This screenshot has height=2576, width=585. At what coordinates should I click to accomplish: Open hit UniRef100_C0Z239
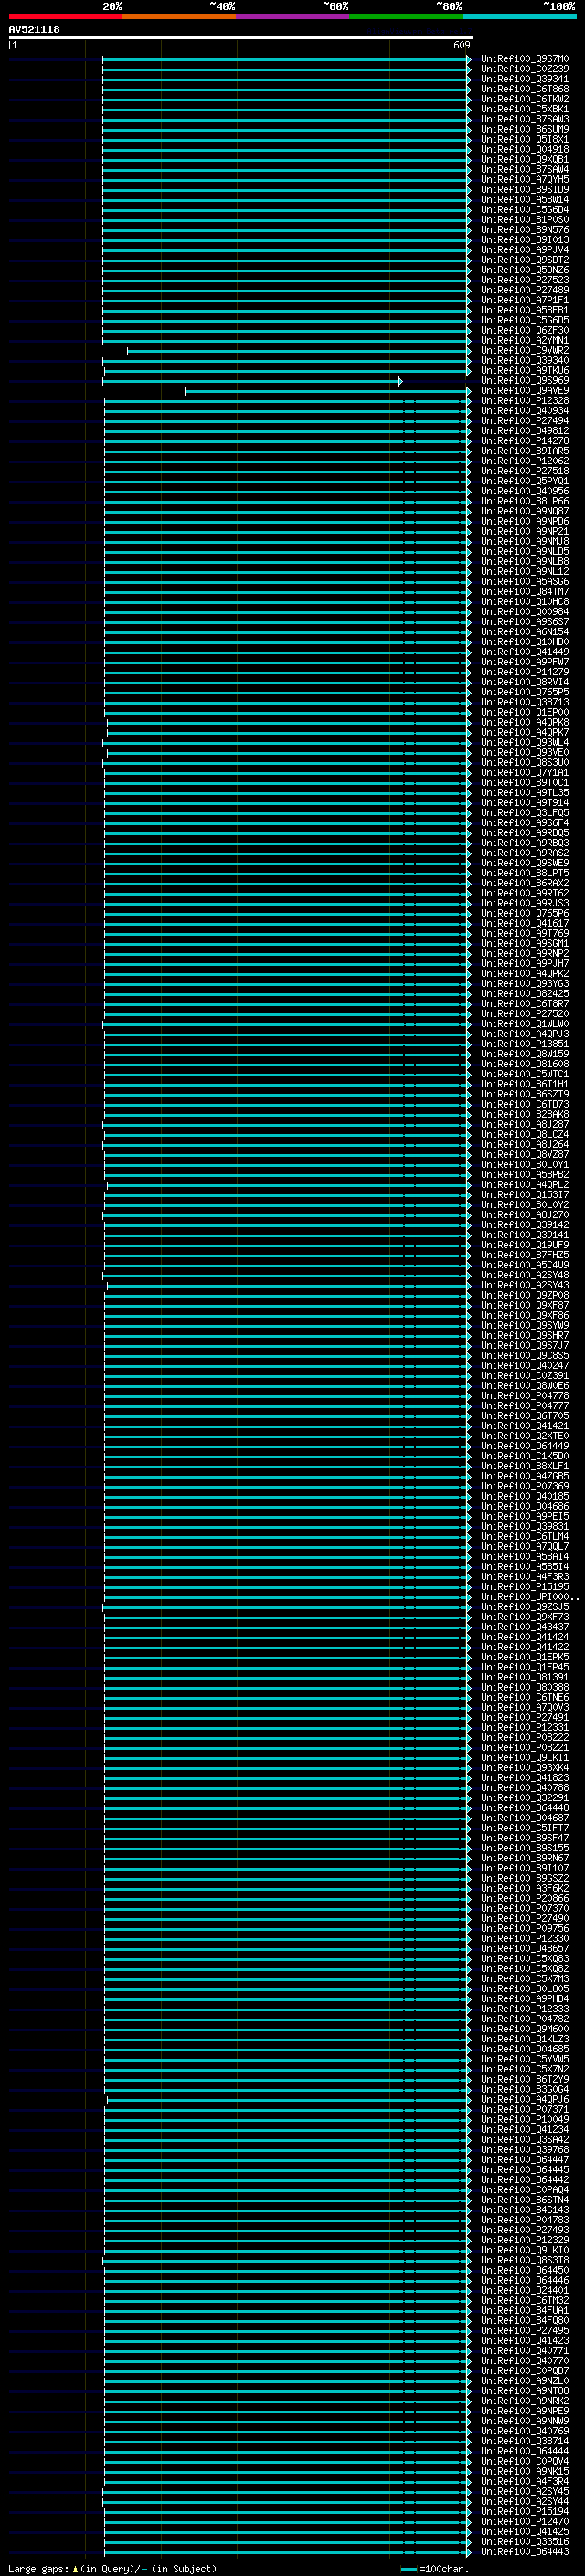point(525,69)
